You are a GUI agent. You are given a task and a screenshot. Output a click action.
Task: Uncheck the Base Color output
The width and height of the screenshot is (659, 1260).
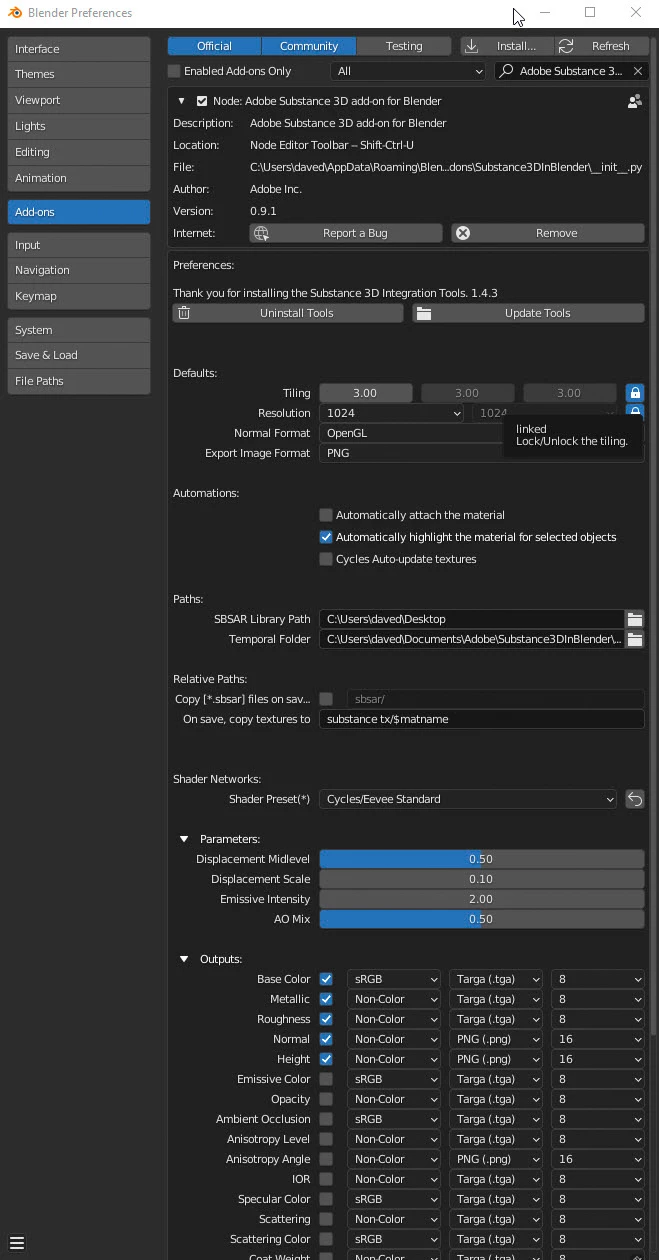(x=326, y=979)
